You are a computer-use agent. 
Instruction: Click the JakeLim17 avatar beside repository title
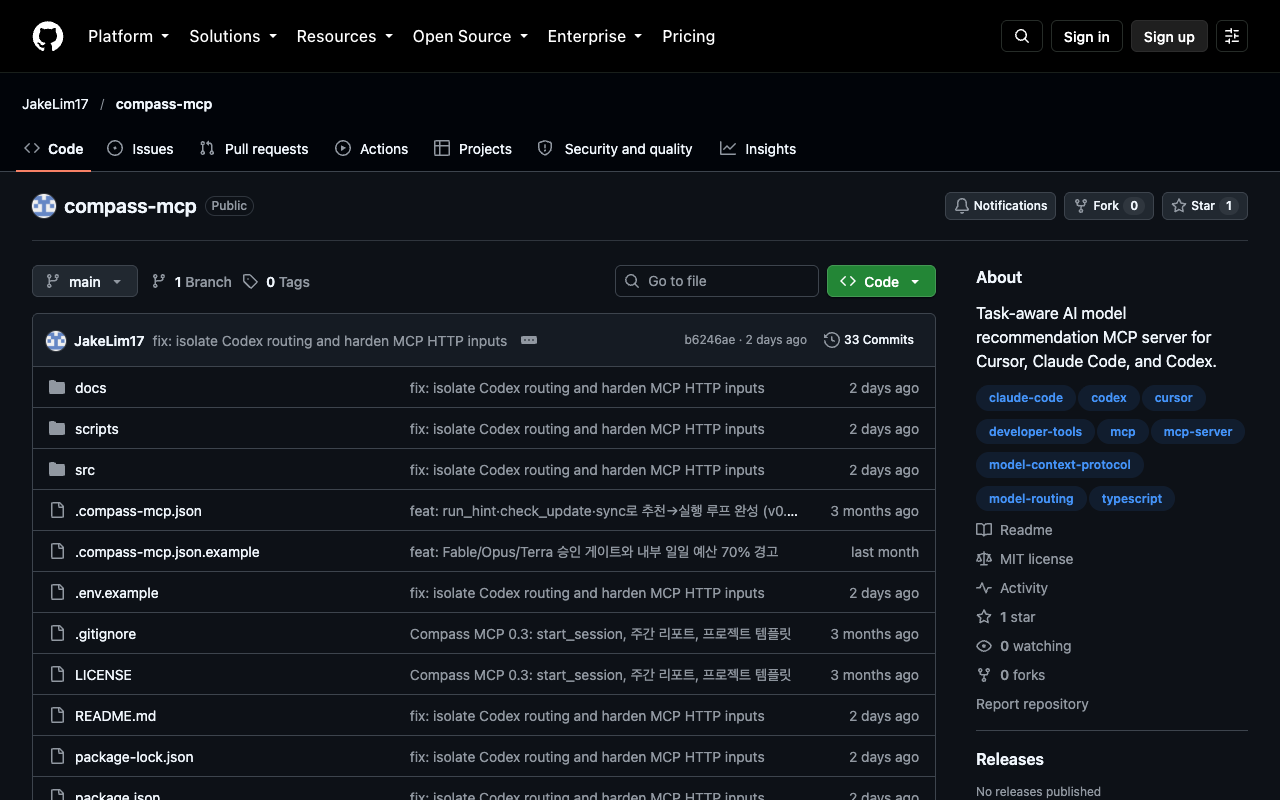point(44,206)
